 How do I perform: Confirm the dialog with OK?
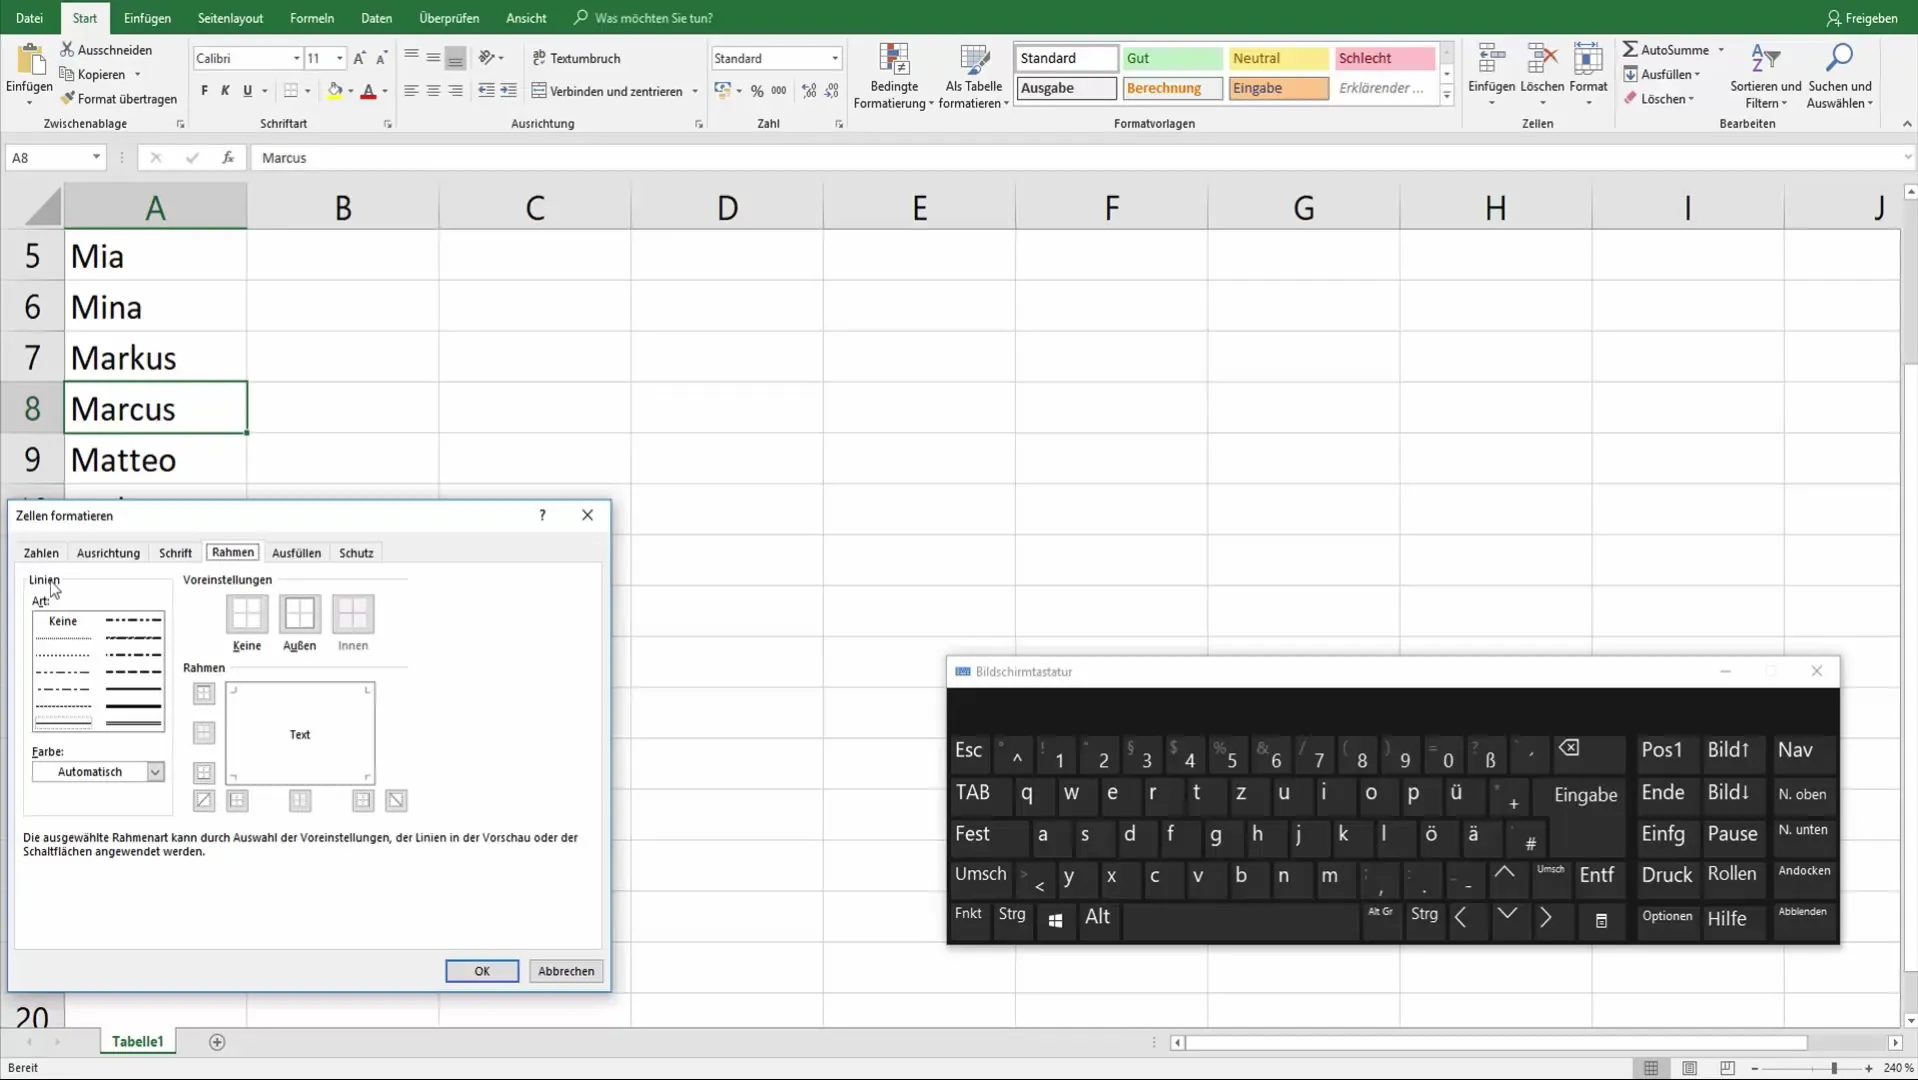pyautogui.click(x=482, y=971)
